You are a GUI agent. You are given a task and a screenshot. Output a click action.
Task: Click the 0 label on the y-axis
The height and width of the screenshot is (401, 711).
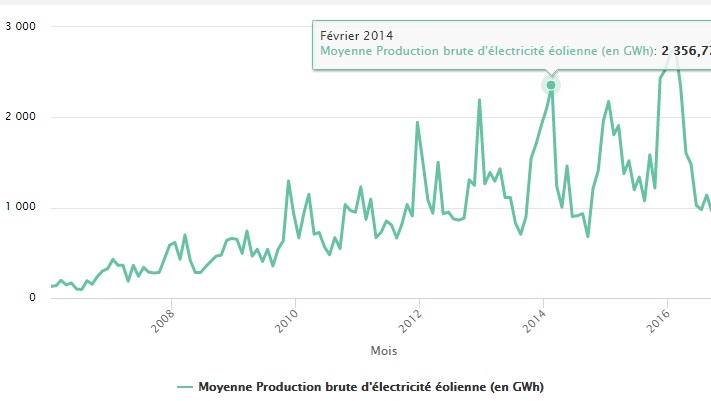click(34, 298)
